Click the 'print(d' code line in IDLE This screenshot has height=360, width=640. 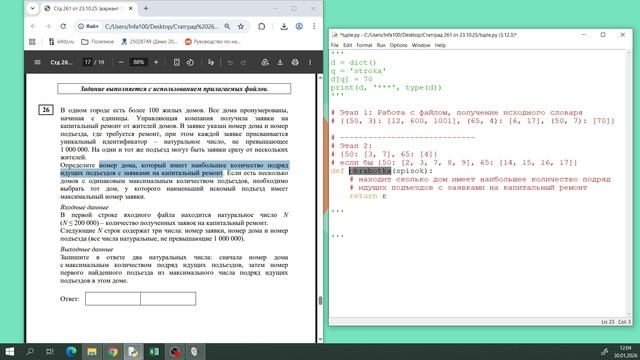point(386,87)
